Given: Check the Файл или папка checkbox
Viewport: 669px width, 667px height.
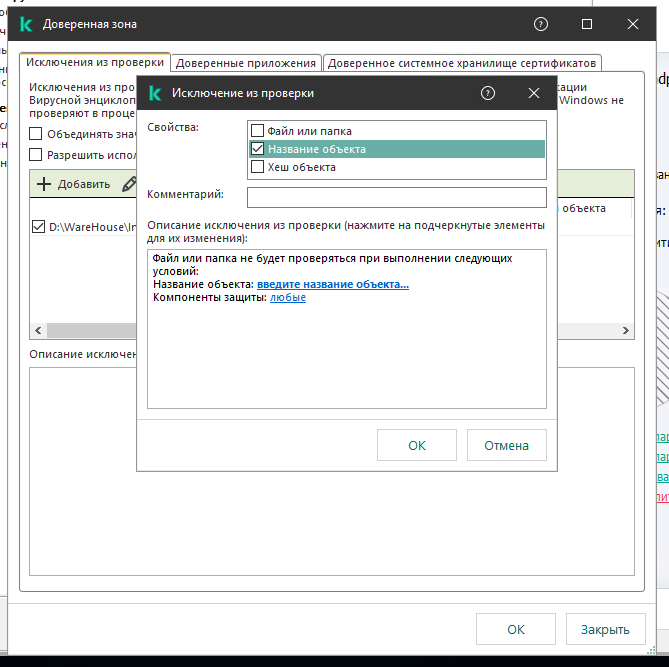Looking at the screenshot, I should (257, 130).
